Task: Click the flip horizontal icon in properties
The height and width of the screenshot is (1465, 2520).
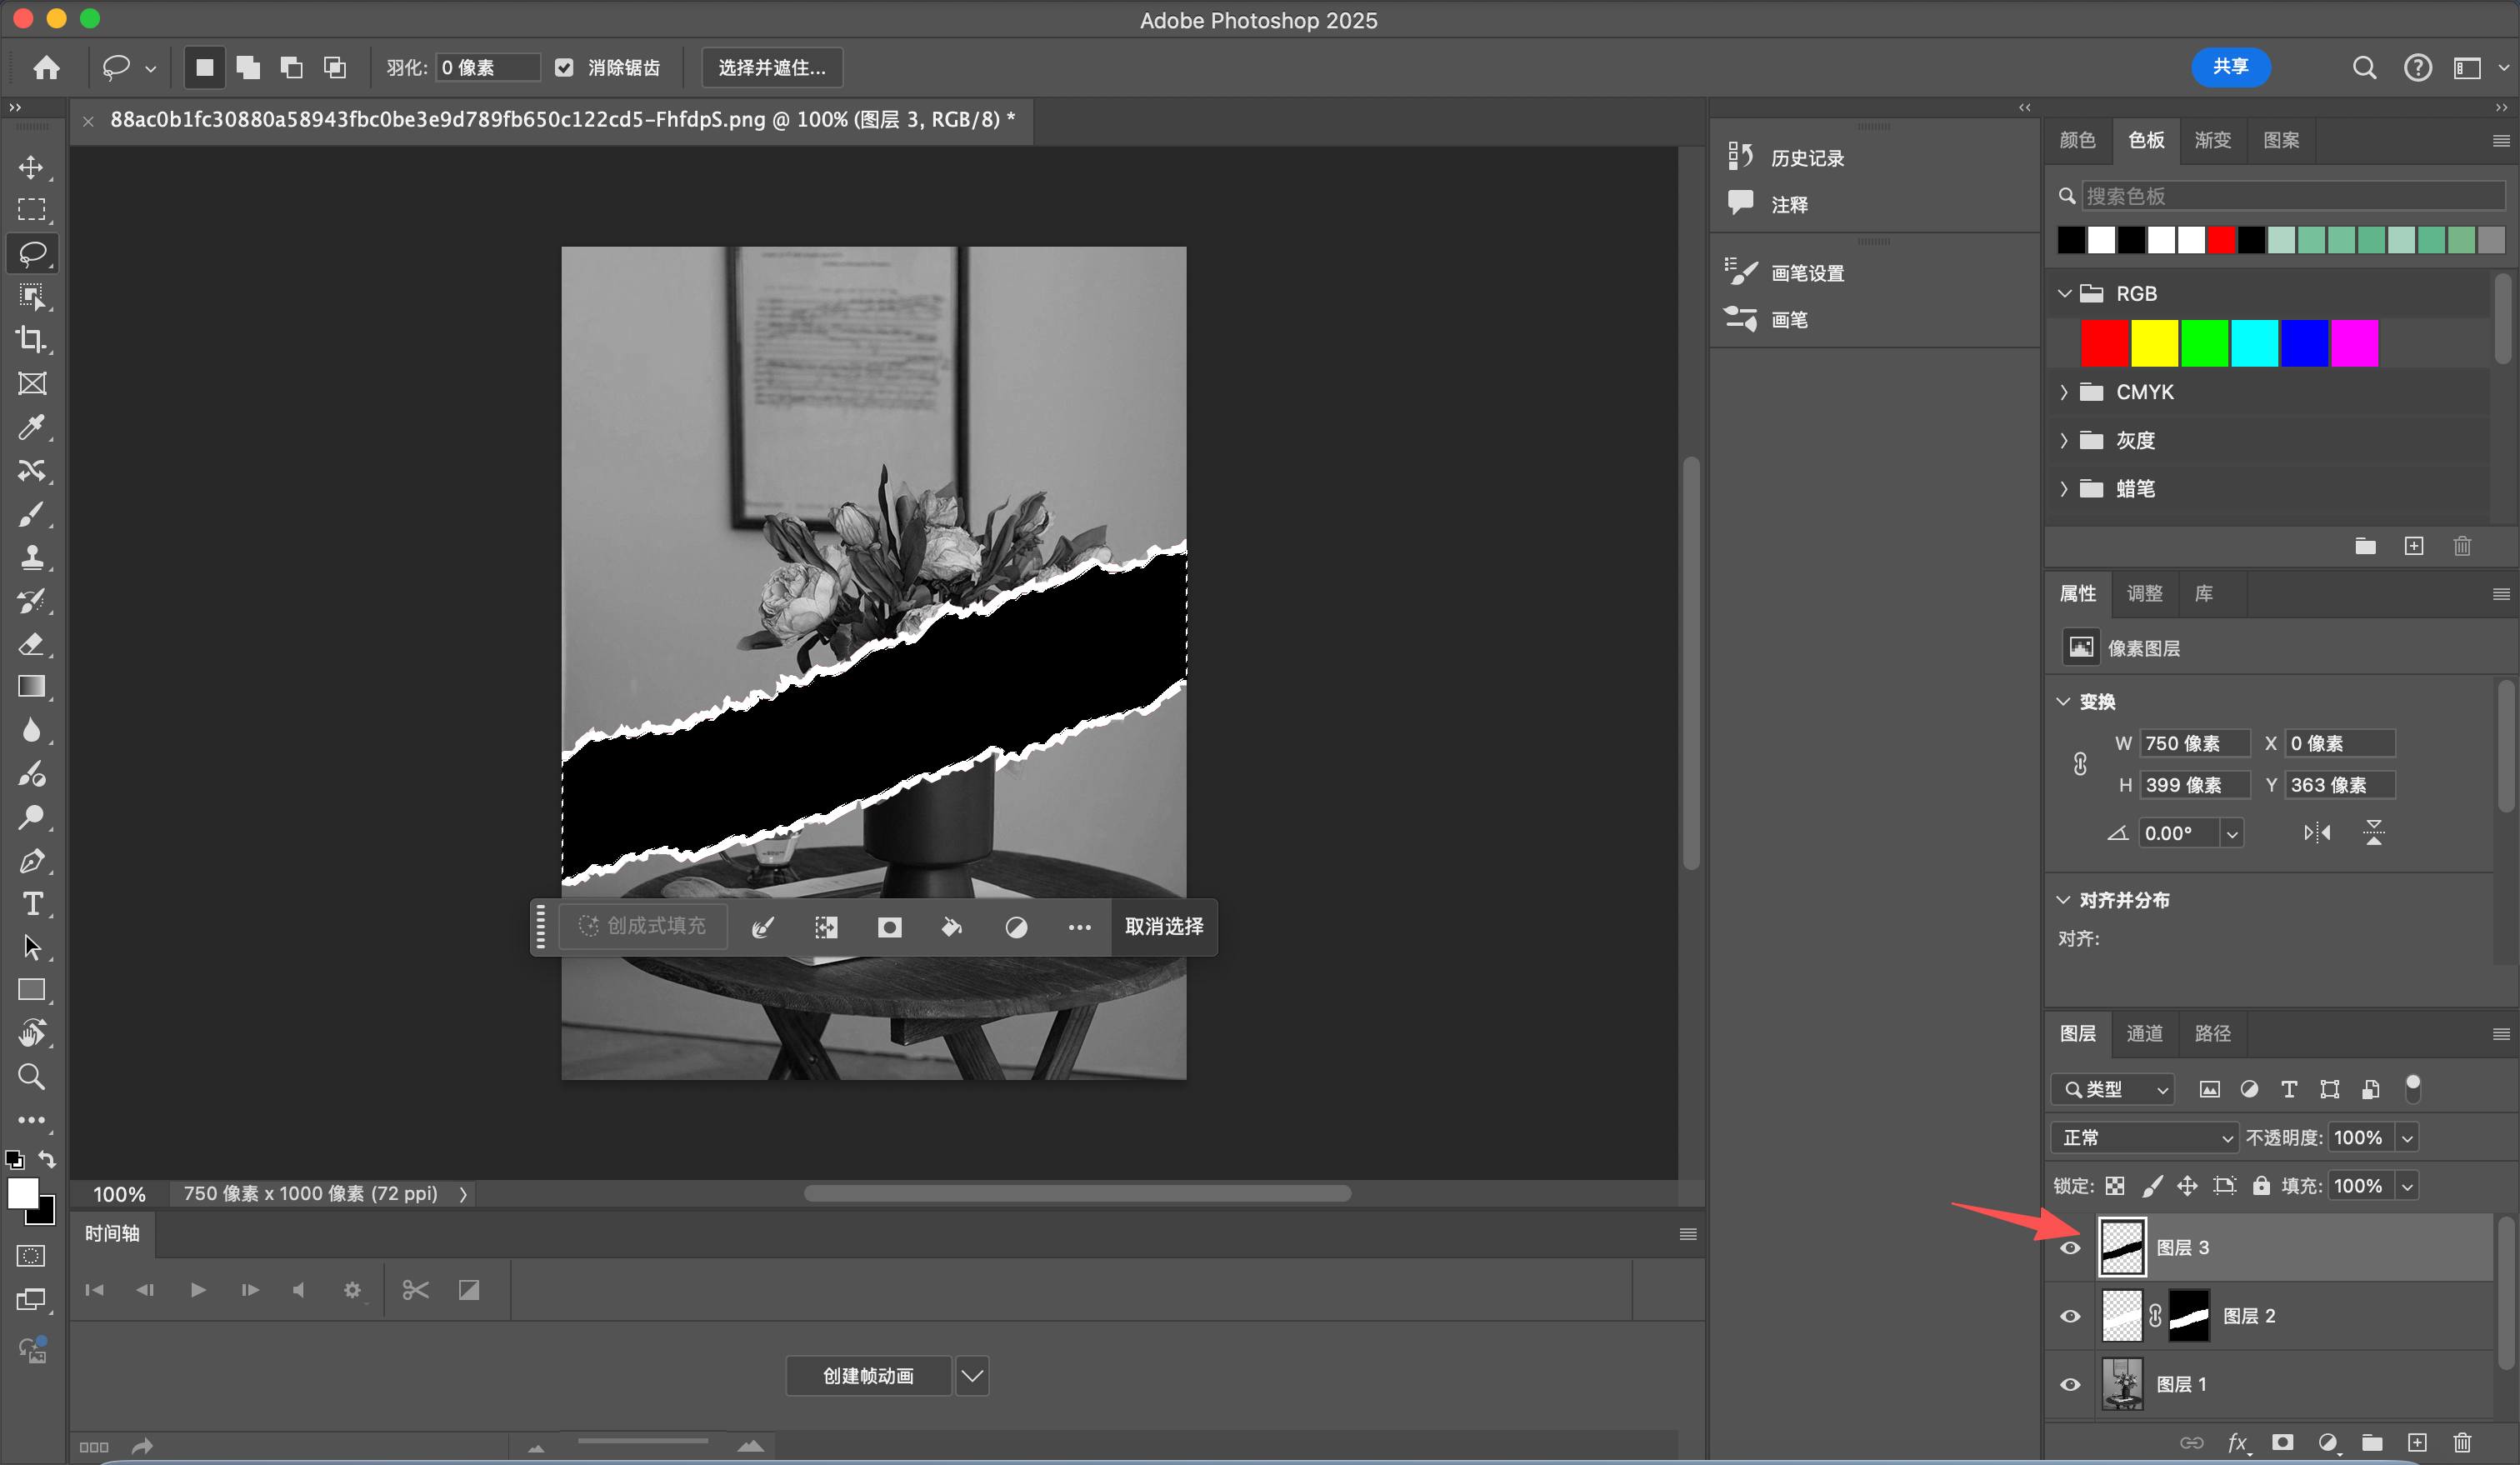Action: [x=2317, y=833]
